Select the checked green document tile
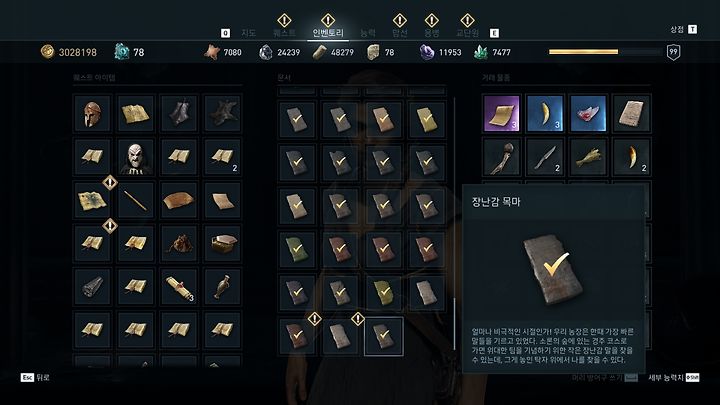 click(297, 248)
